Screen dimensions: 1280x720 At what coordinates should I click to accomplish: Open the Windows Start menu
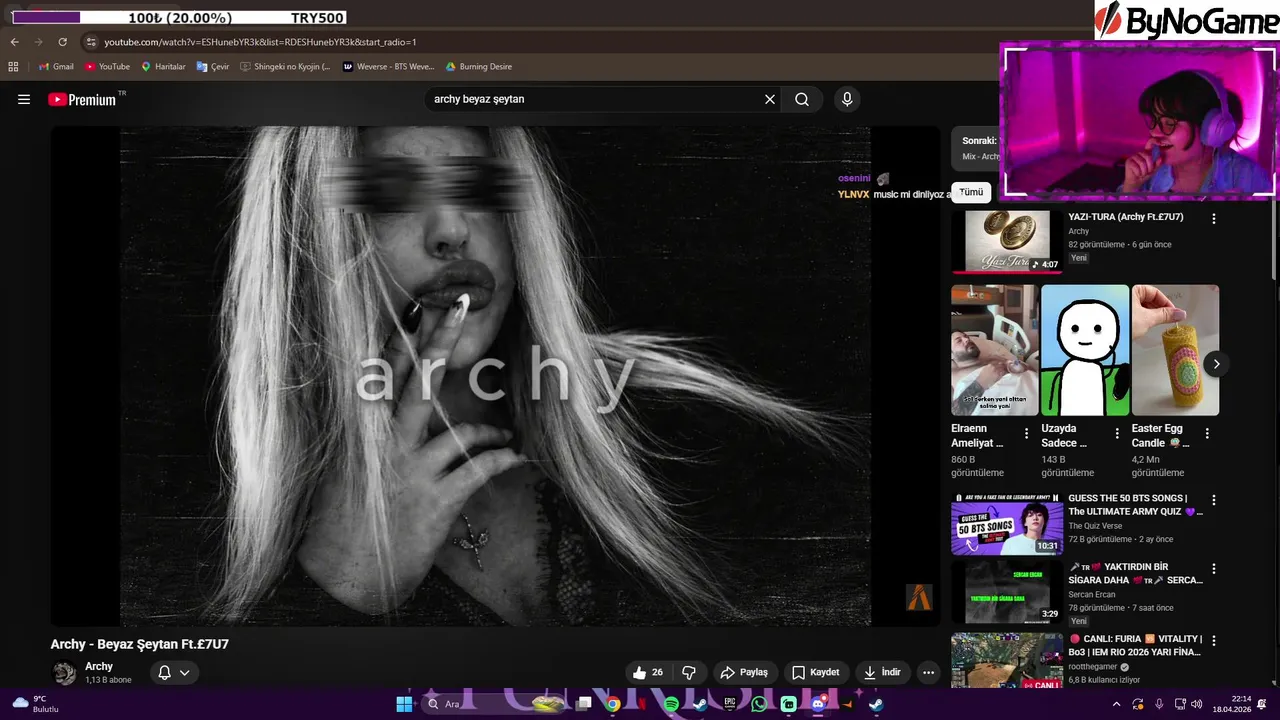[404, 704]
